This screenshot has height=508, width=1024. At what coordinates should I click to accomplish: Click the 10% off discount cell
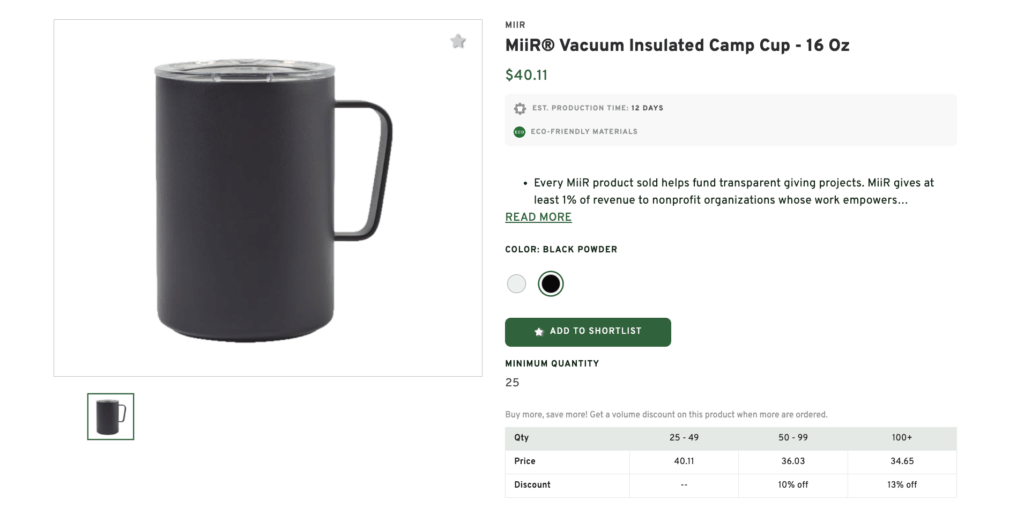[793, 485]
